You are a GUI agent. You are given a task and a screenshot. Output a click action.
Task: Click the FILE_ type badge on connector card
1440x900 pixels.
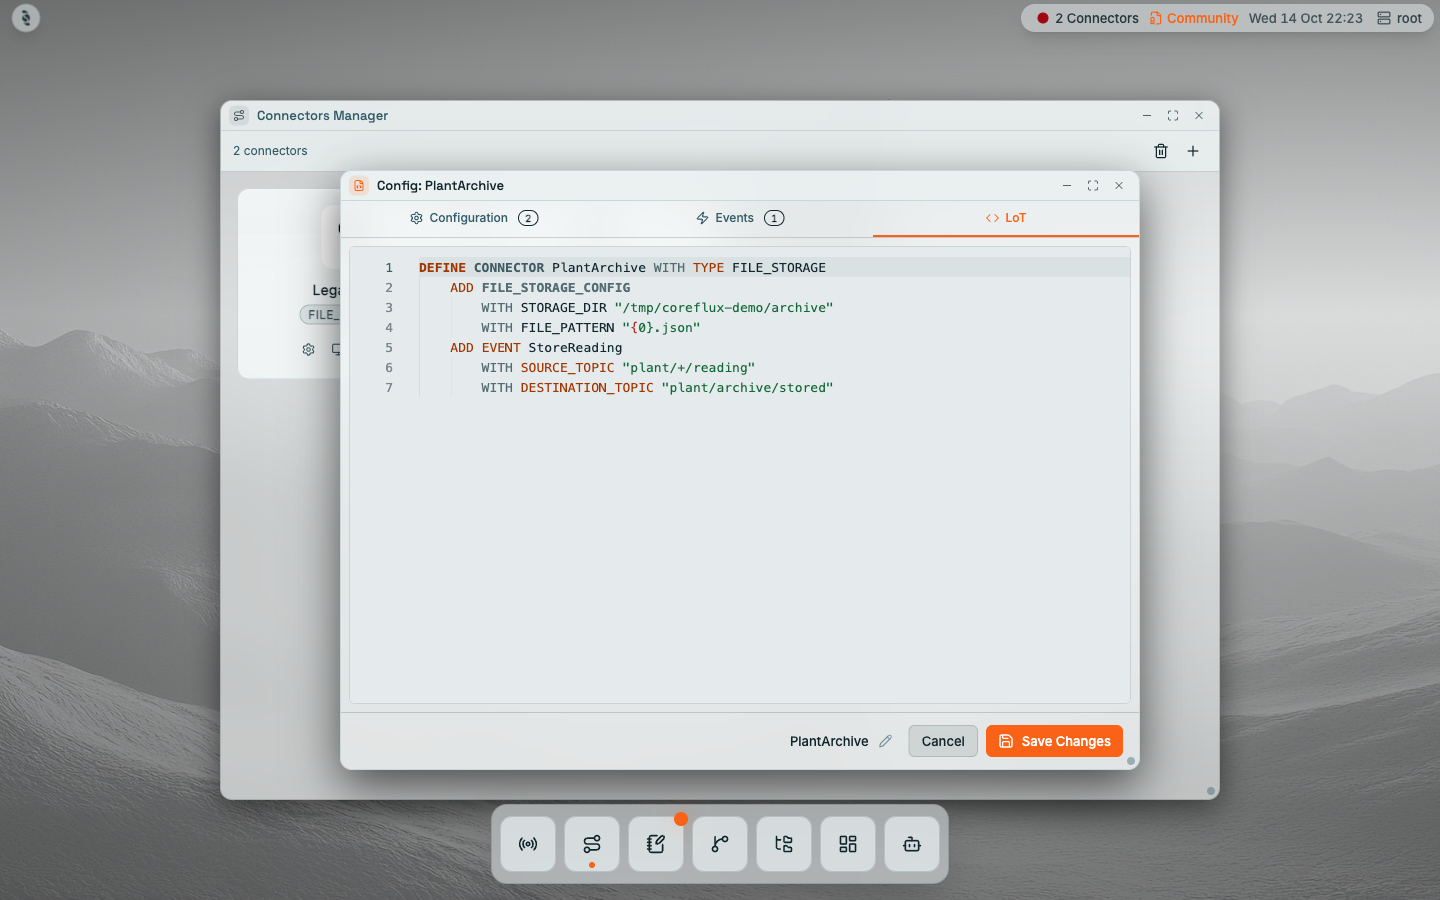(321, 314)
